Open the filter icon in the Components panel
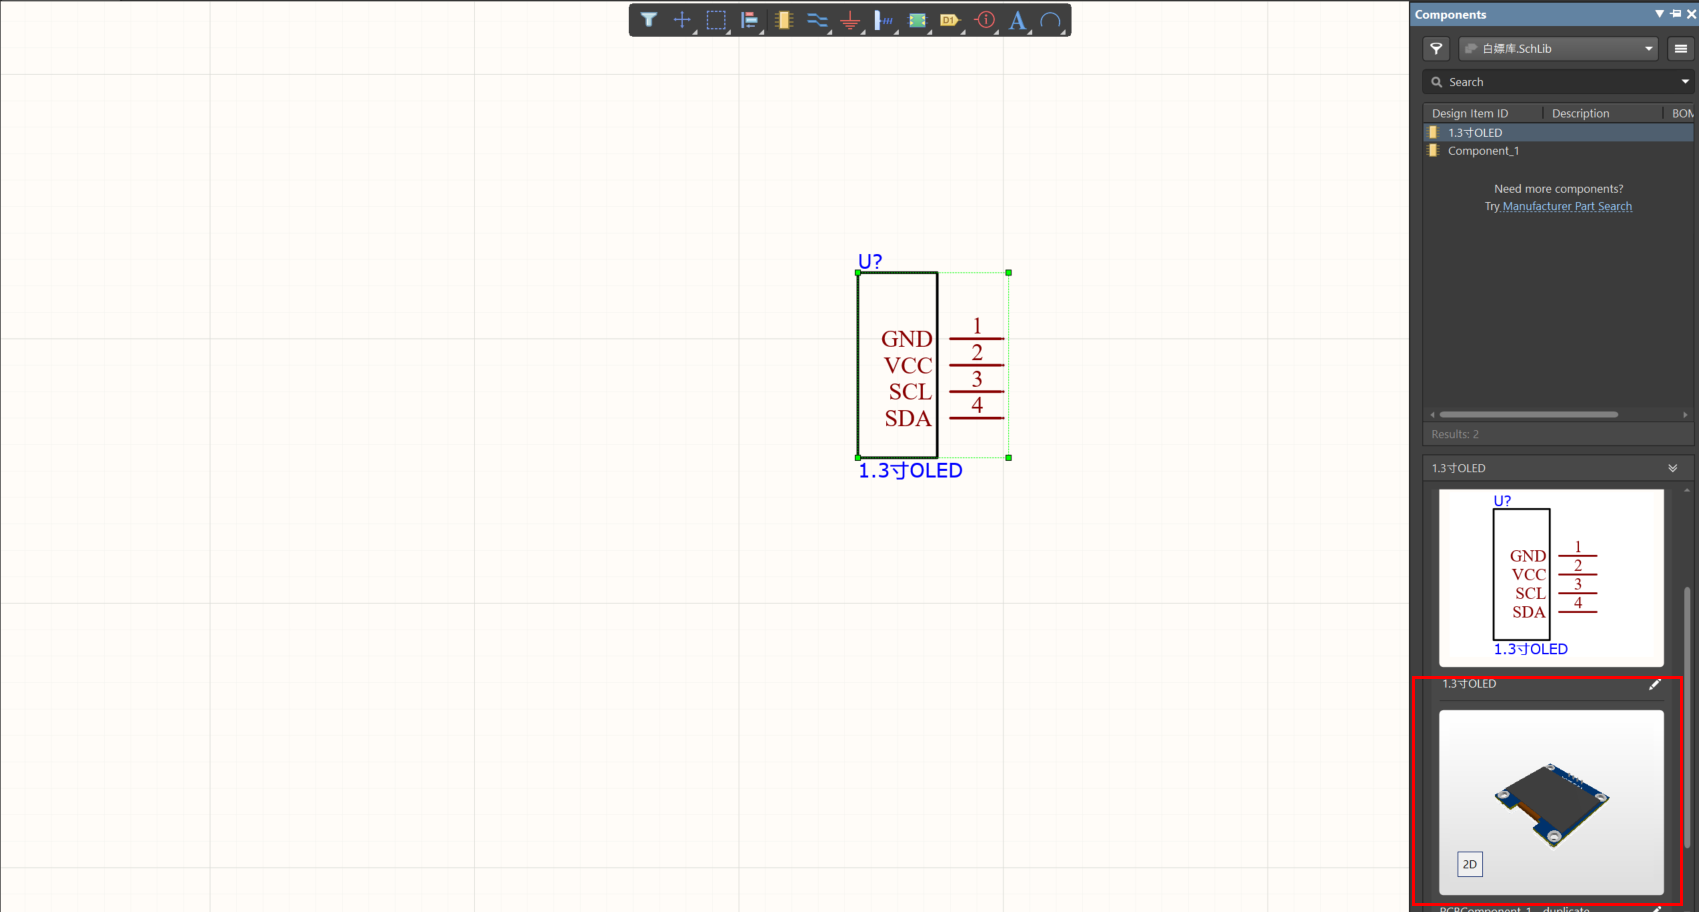Image resolution: width=1699 pixels, height=912 pixels. pyautogui.click(x=1435, y=48)
